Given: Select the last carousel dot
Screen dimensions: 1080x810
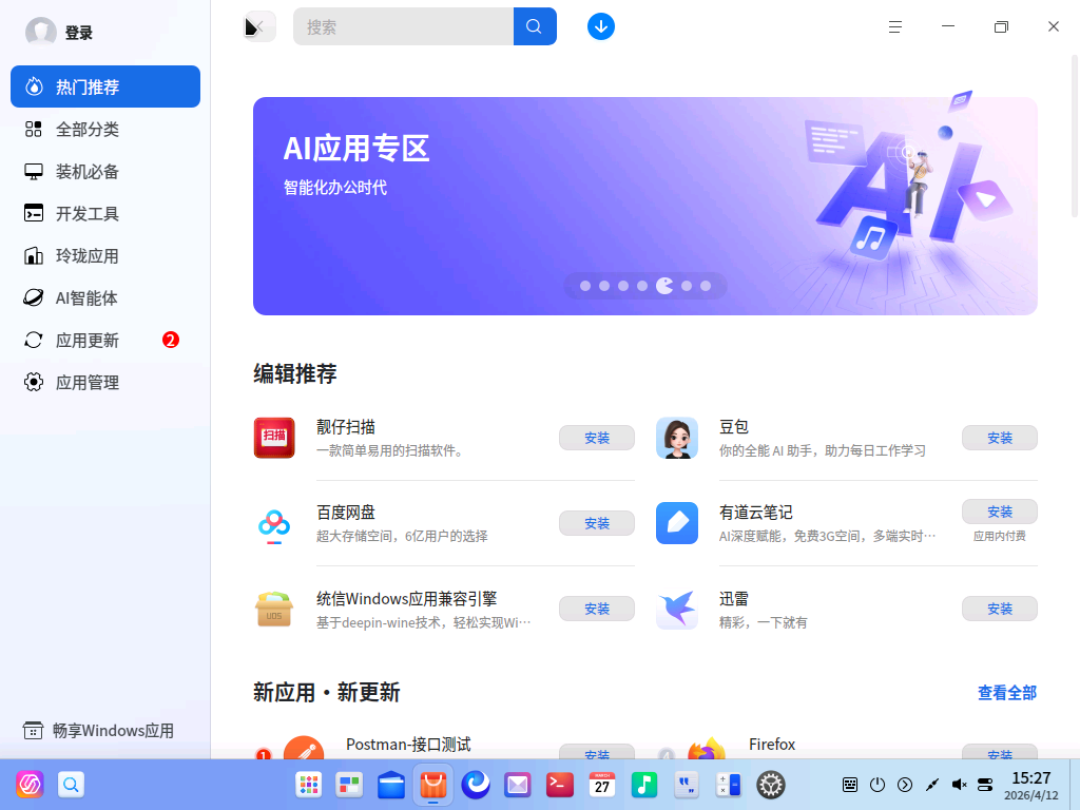Looking at the screenshot, I should [705, 286].
